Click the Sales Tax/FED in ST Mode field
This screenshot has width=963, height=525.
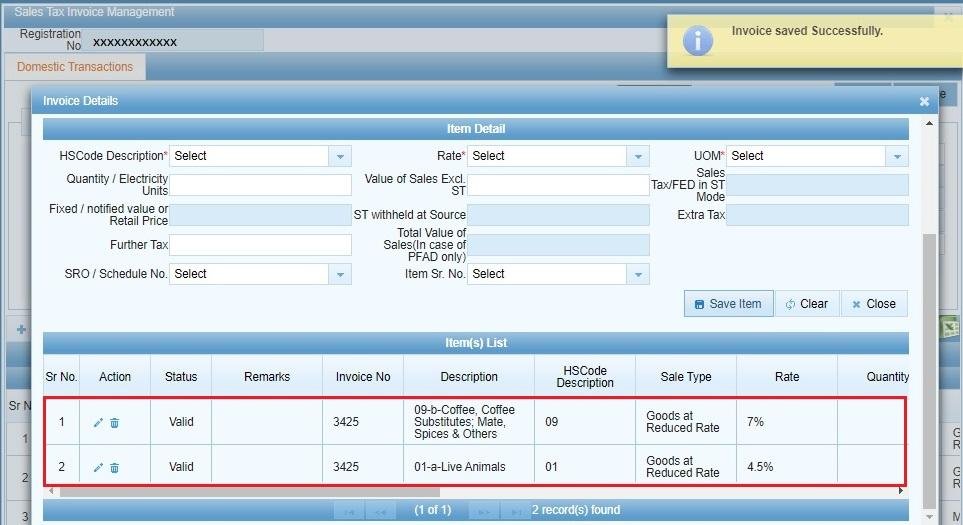click(817, 185)
